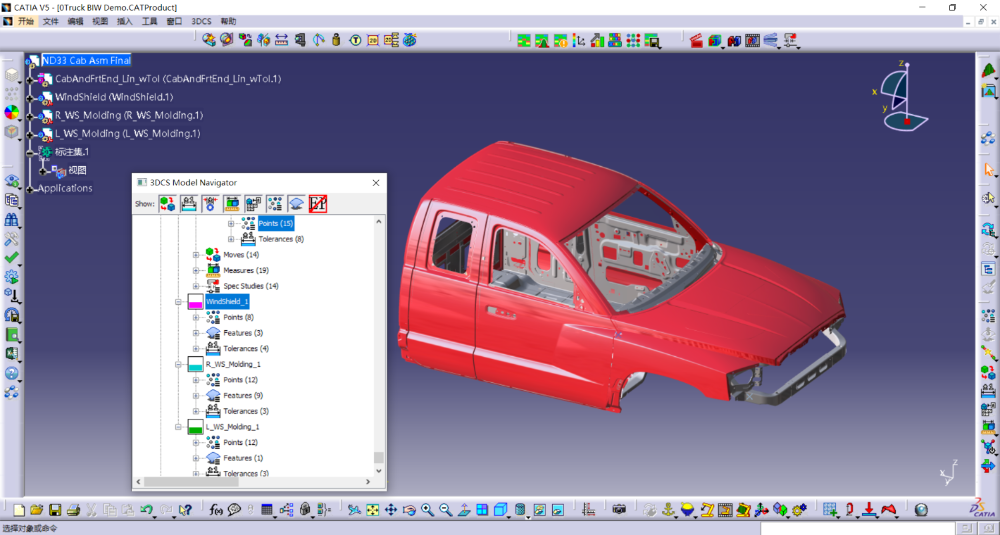Click the Rotate view icon

[x=409, y=509]
